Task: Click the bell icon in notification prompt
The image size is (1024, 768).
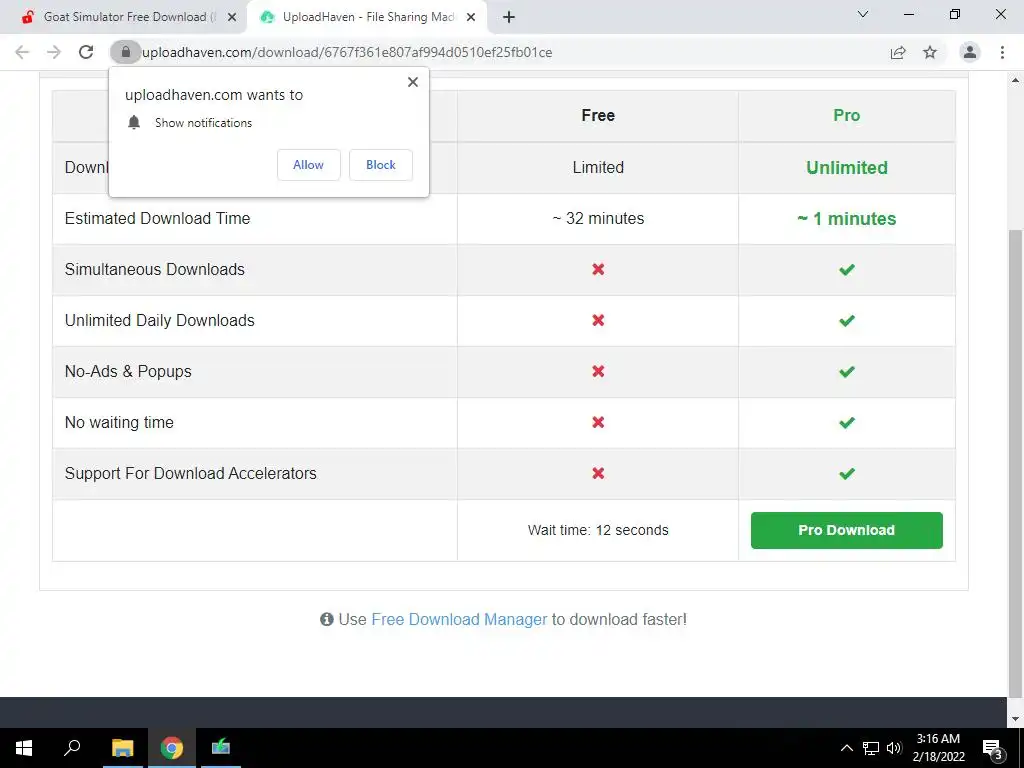Action: pyautogui.click(x=134, y=123)
